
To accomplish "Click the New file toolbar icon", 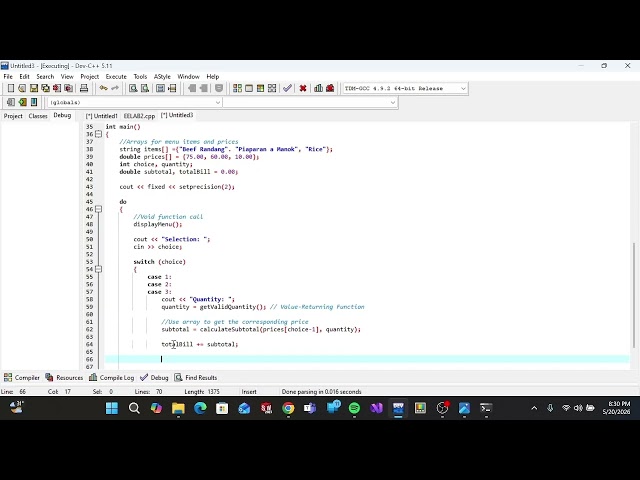I will 11,88.
